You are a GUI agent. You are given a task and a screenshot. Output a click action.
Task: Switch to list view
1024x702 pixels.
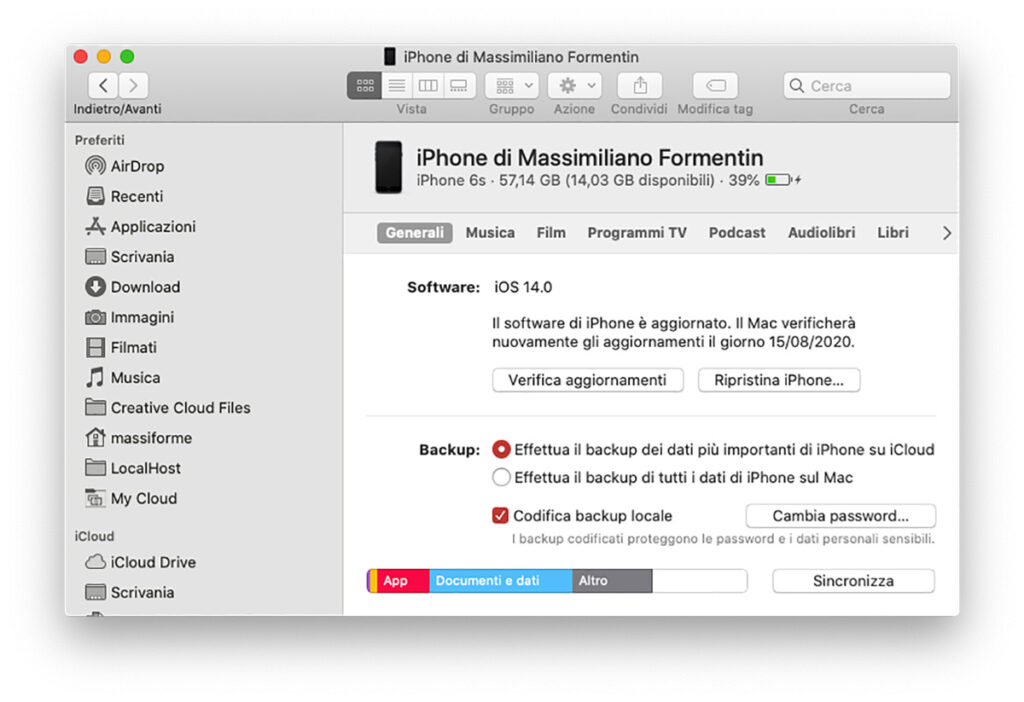396,86
